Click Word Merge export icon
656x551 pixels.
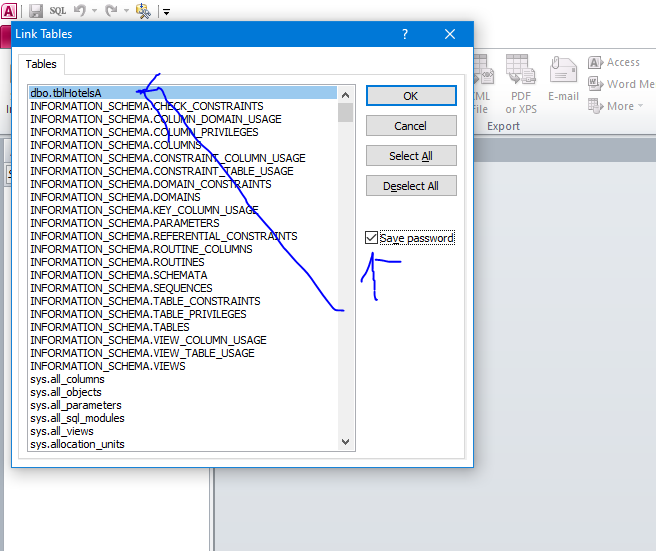[621, 84]
